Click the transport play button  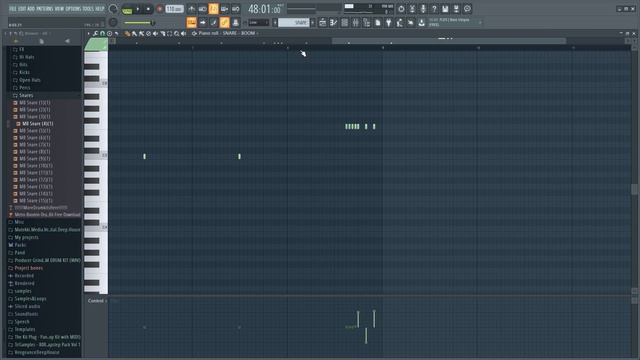pos(138,9)
